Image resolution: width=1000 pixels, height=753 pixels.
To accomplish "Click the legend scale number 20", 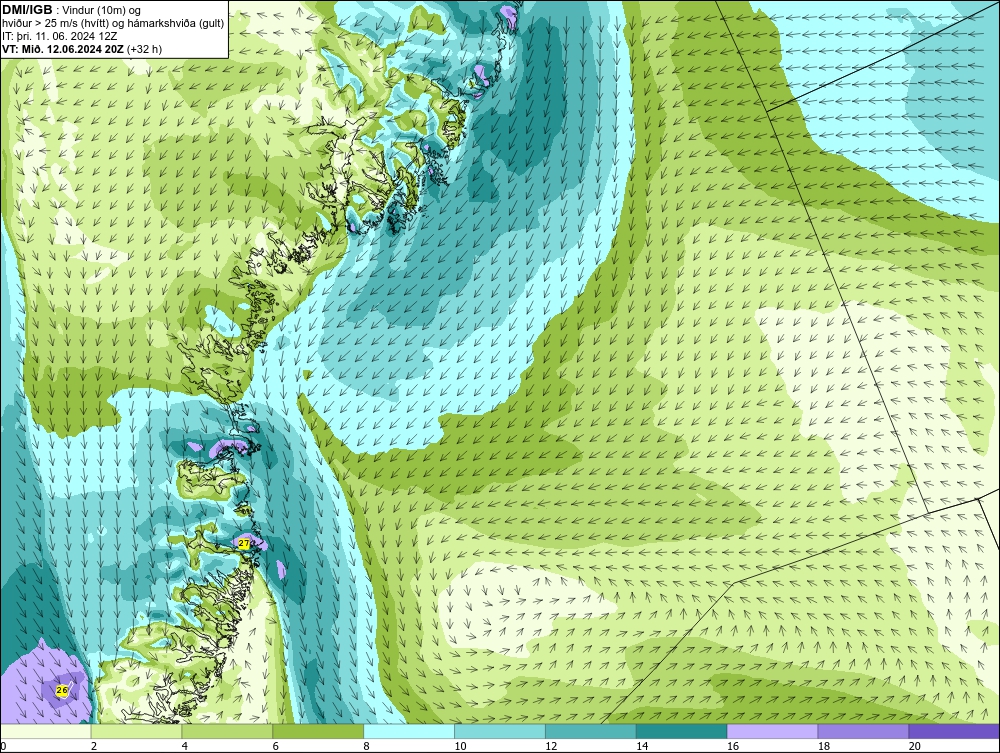I will [x=915, y=746].
